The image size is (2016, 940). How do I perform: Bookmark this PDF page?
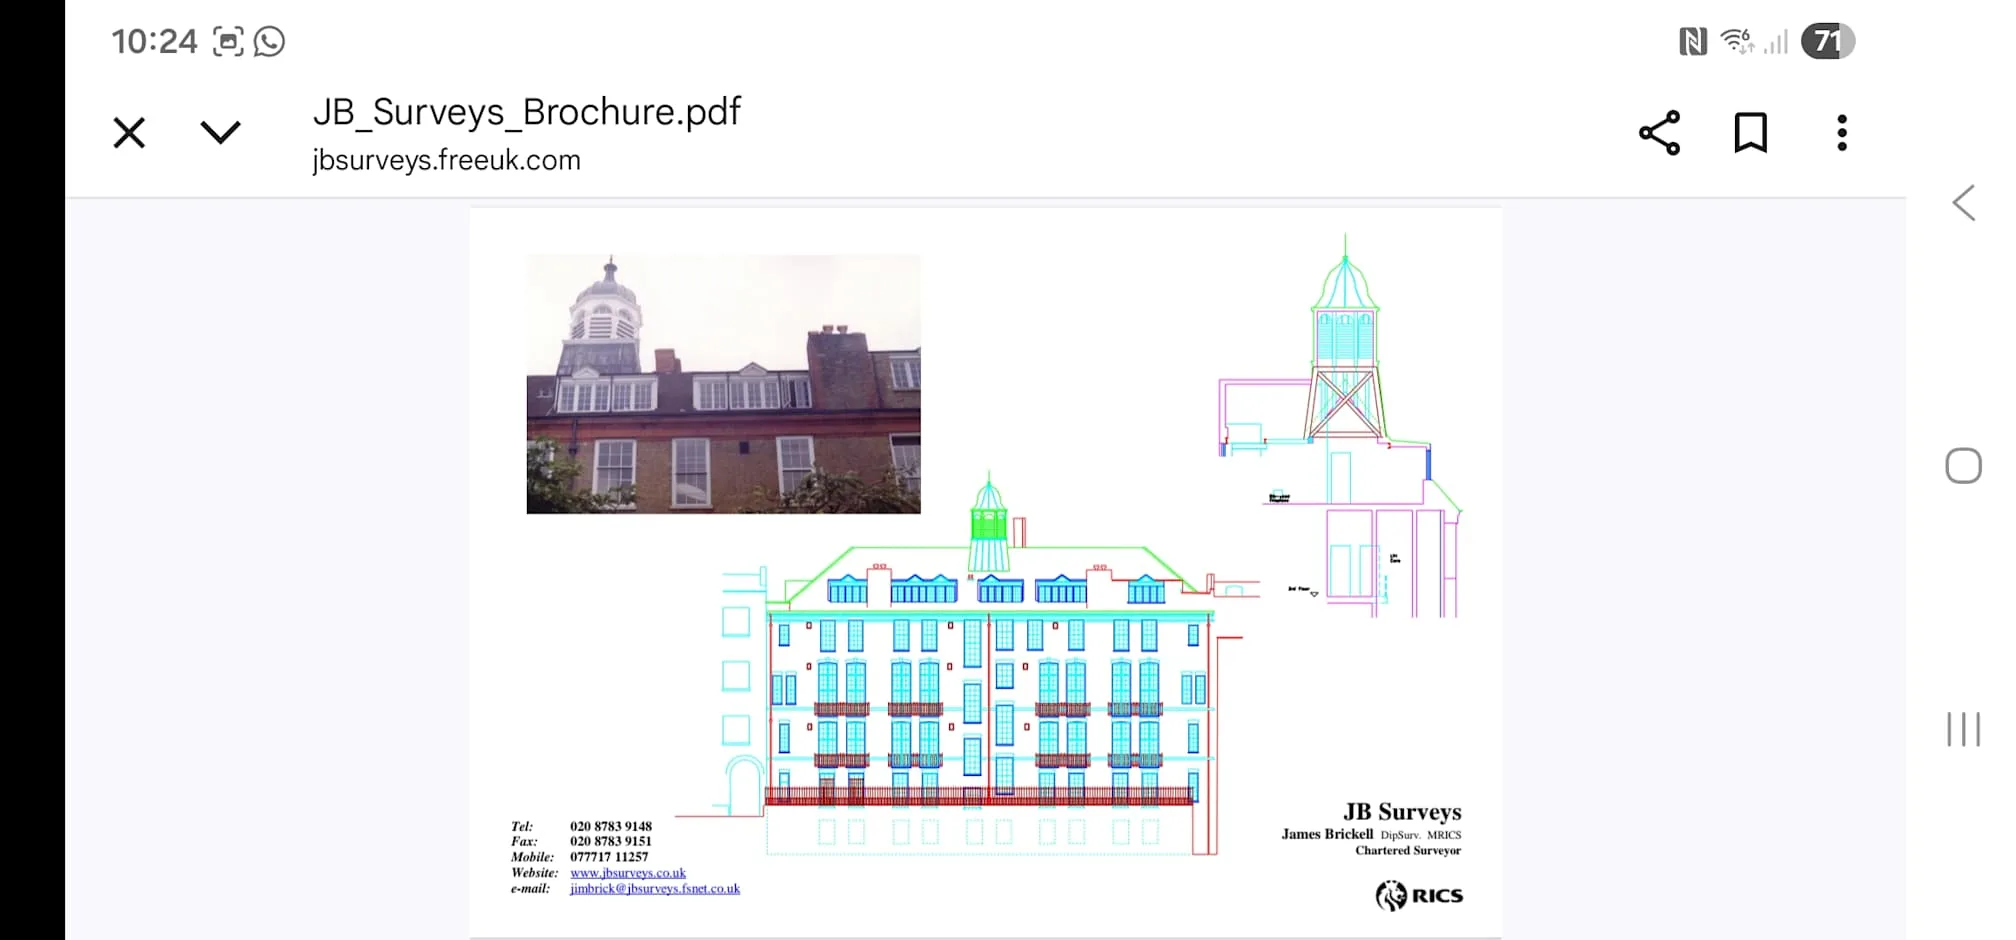coord(1750,133)
